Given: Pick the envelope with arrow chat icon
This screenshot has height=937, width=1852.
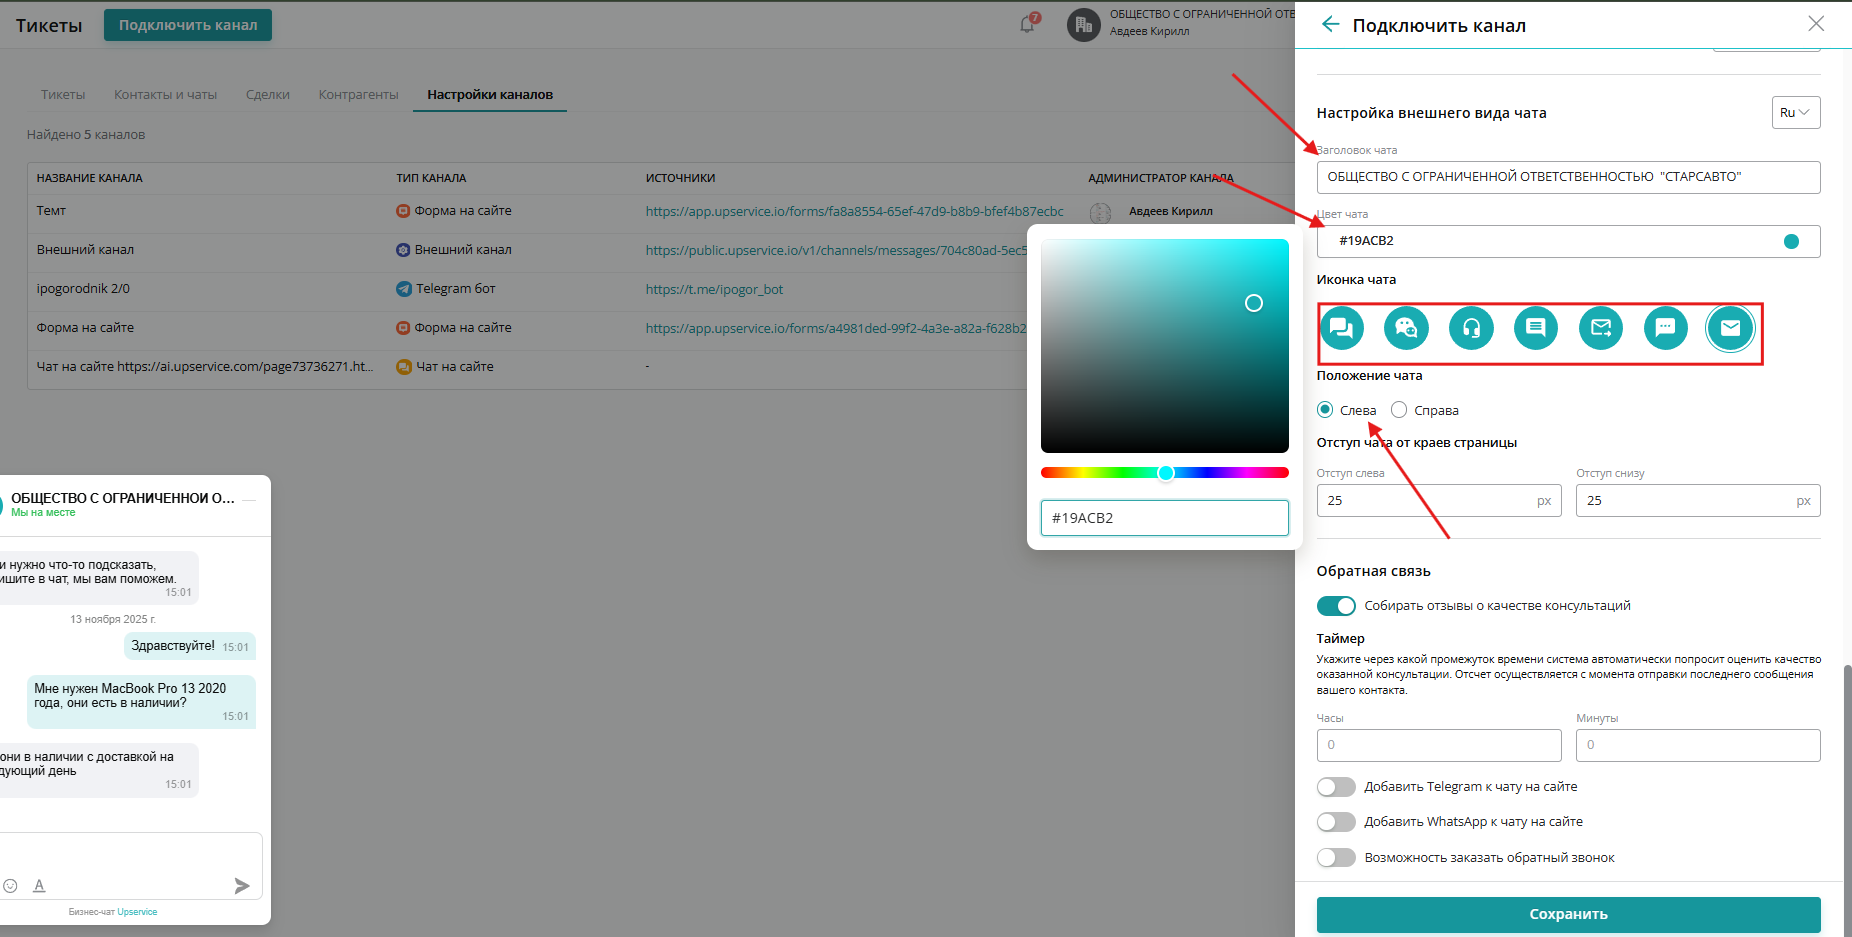Looking at the screenshot, I should point(1601,328).
